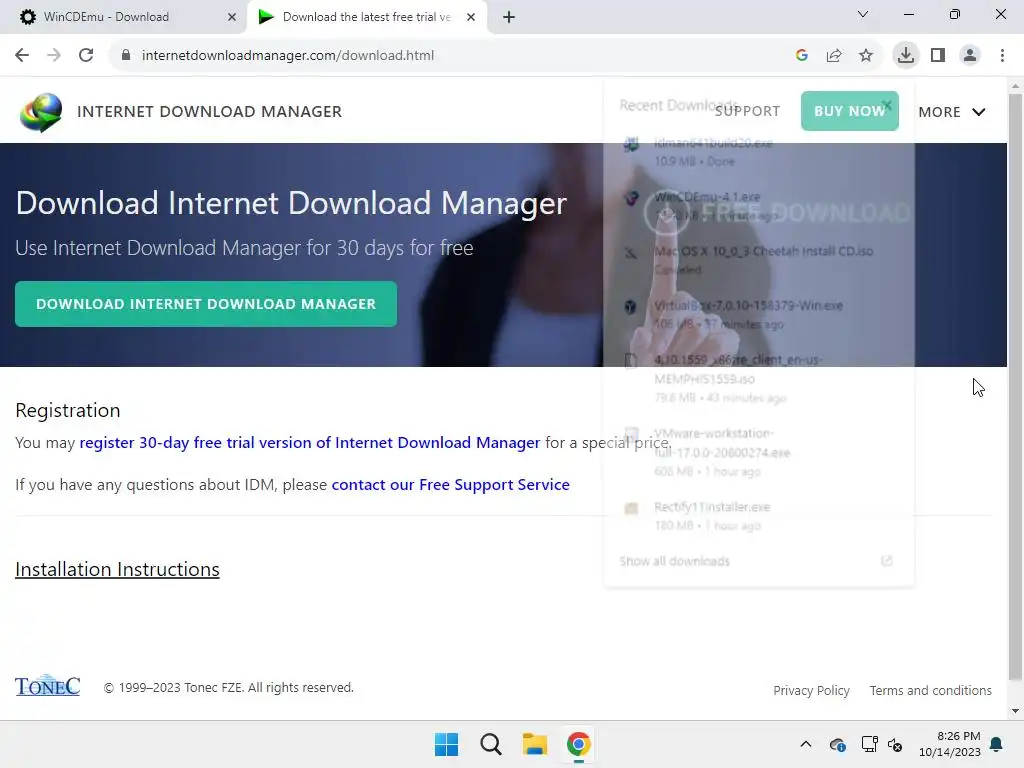Open File Explorer from taskbar

tap(534, 744)
